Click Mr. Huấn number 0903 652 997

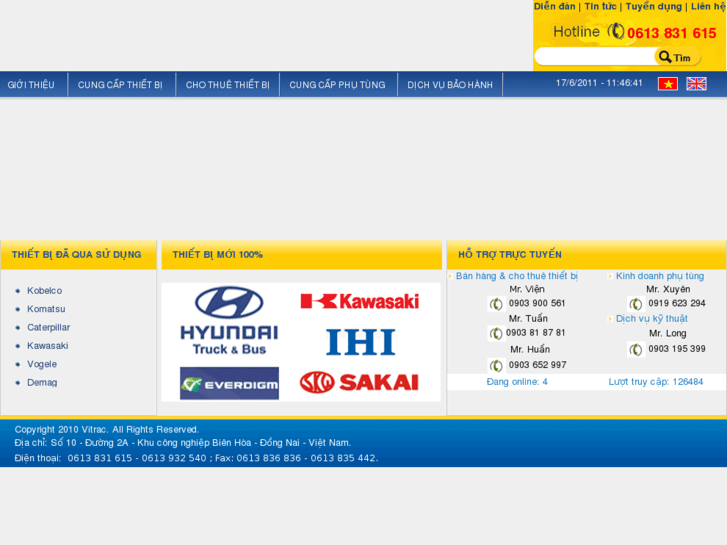point(537,365)
